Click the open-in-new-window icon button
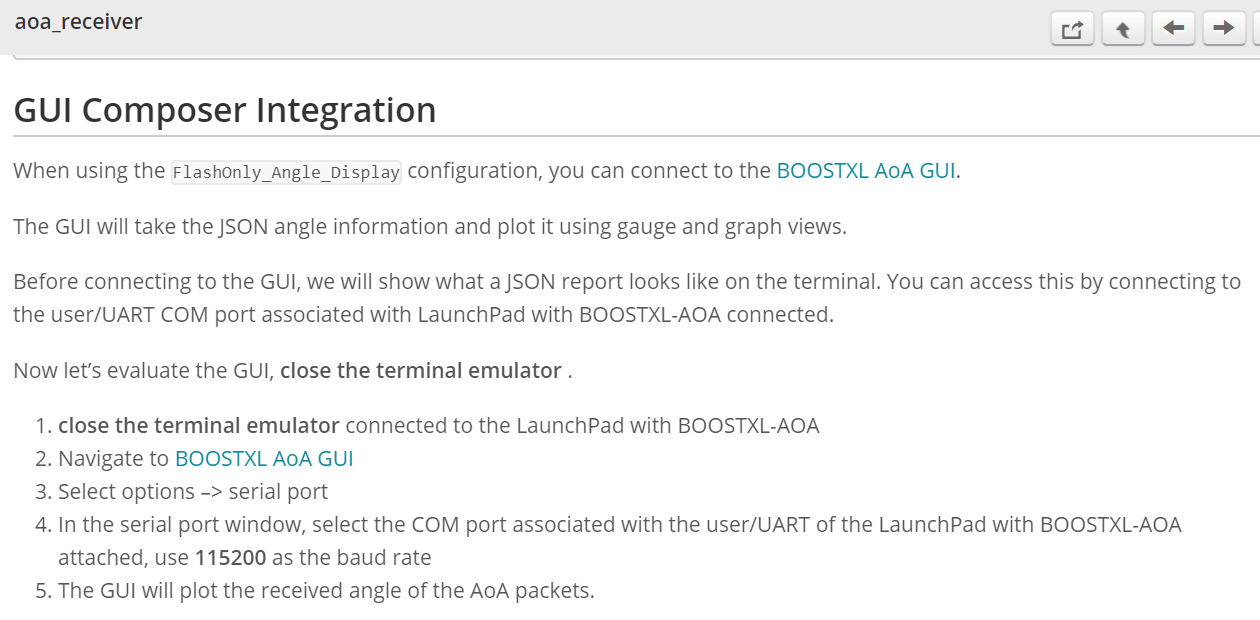Viewport: 1260px width, 620px height. pyautogui.click(x=1072, y=29)
